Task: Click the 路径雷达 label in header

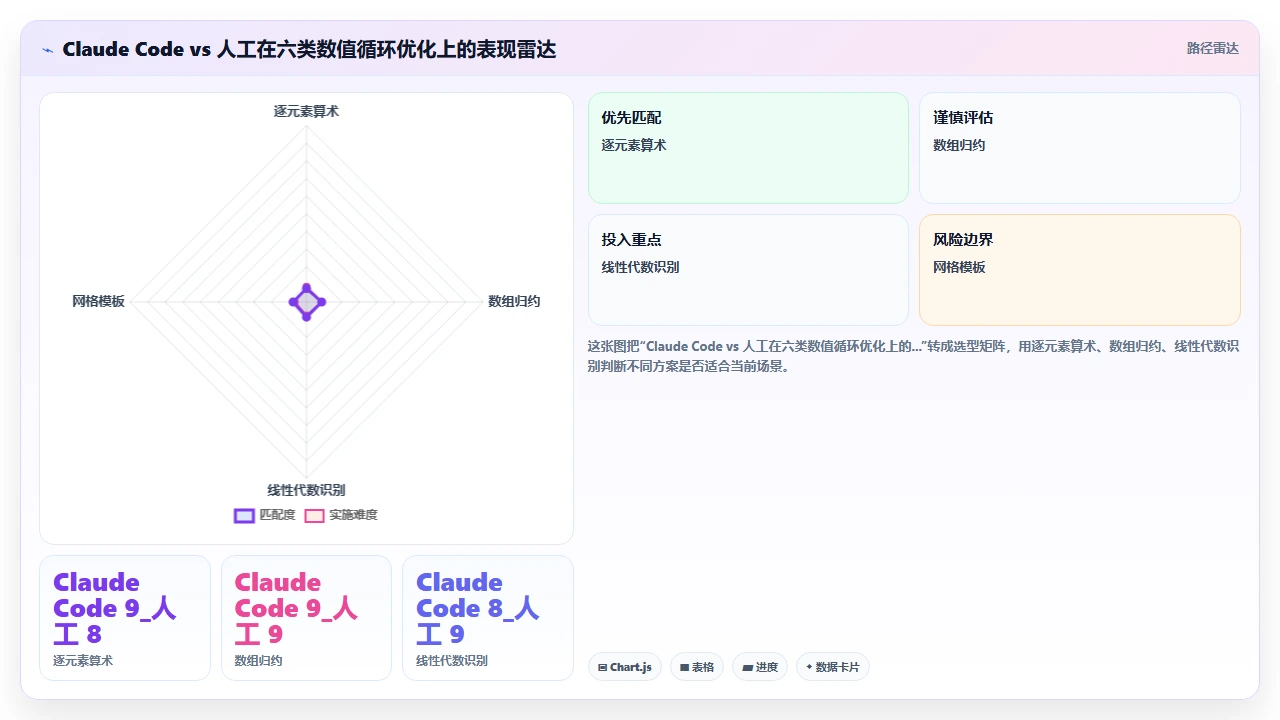Action: coord(1213,48)
